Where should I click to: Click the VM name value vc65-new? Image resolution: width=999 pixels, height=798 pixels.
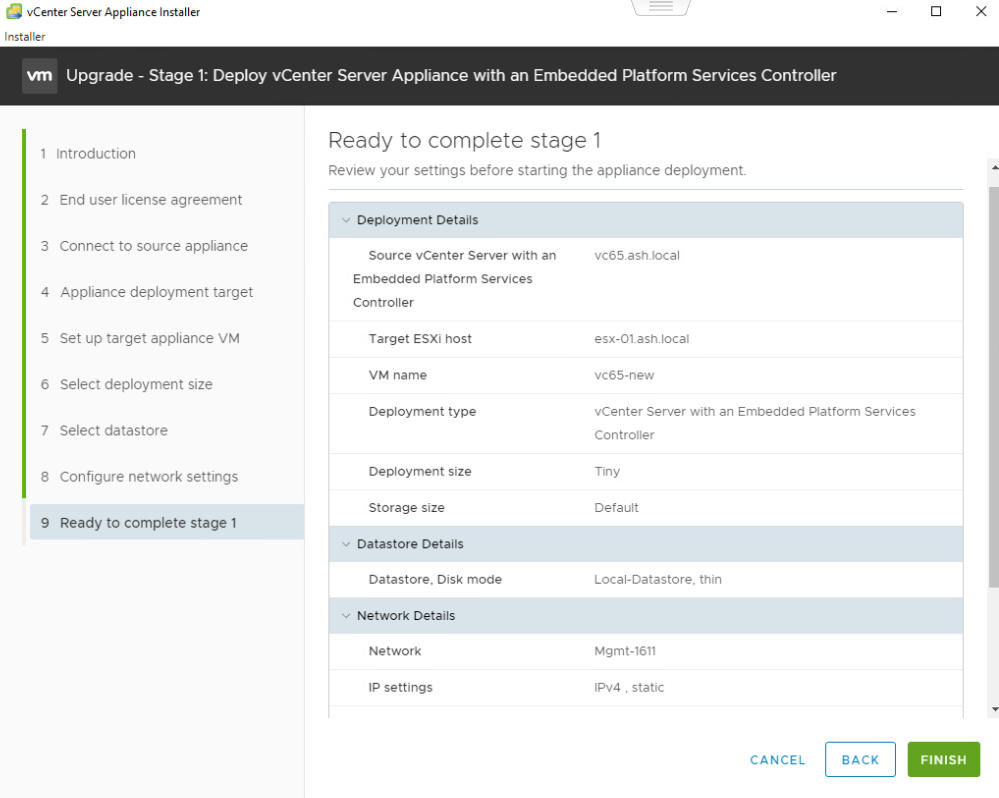(624, 375)
